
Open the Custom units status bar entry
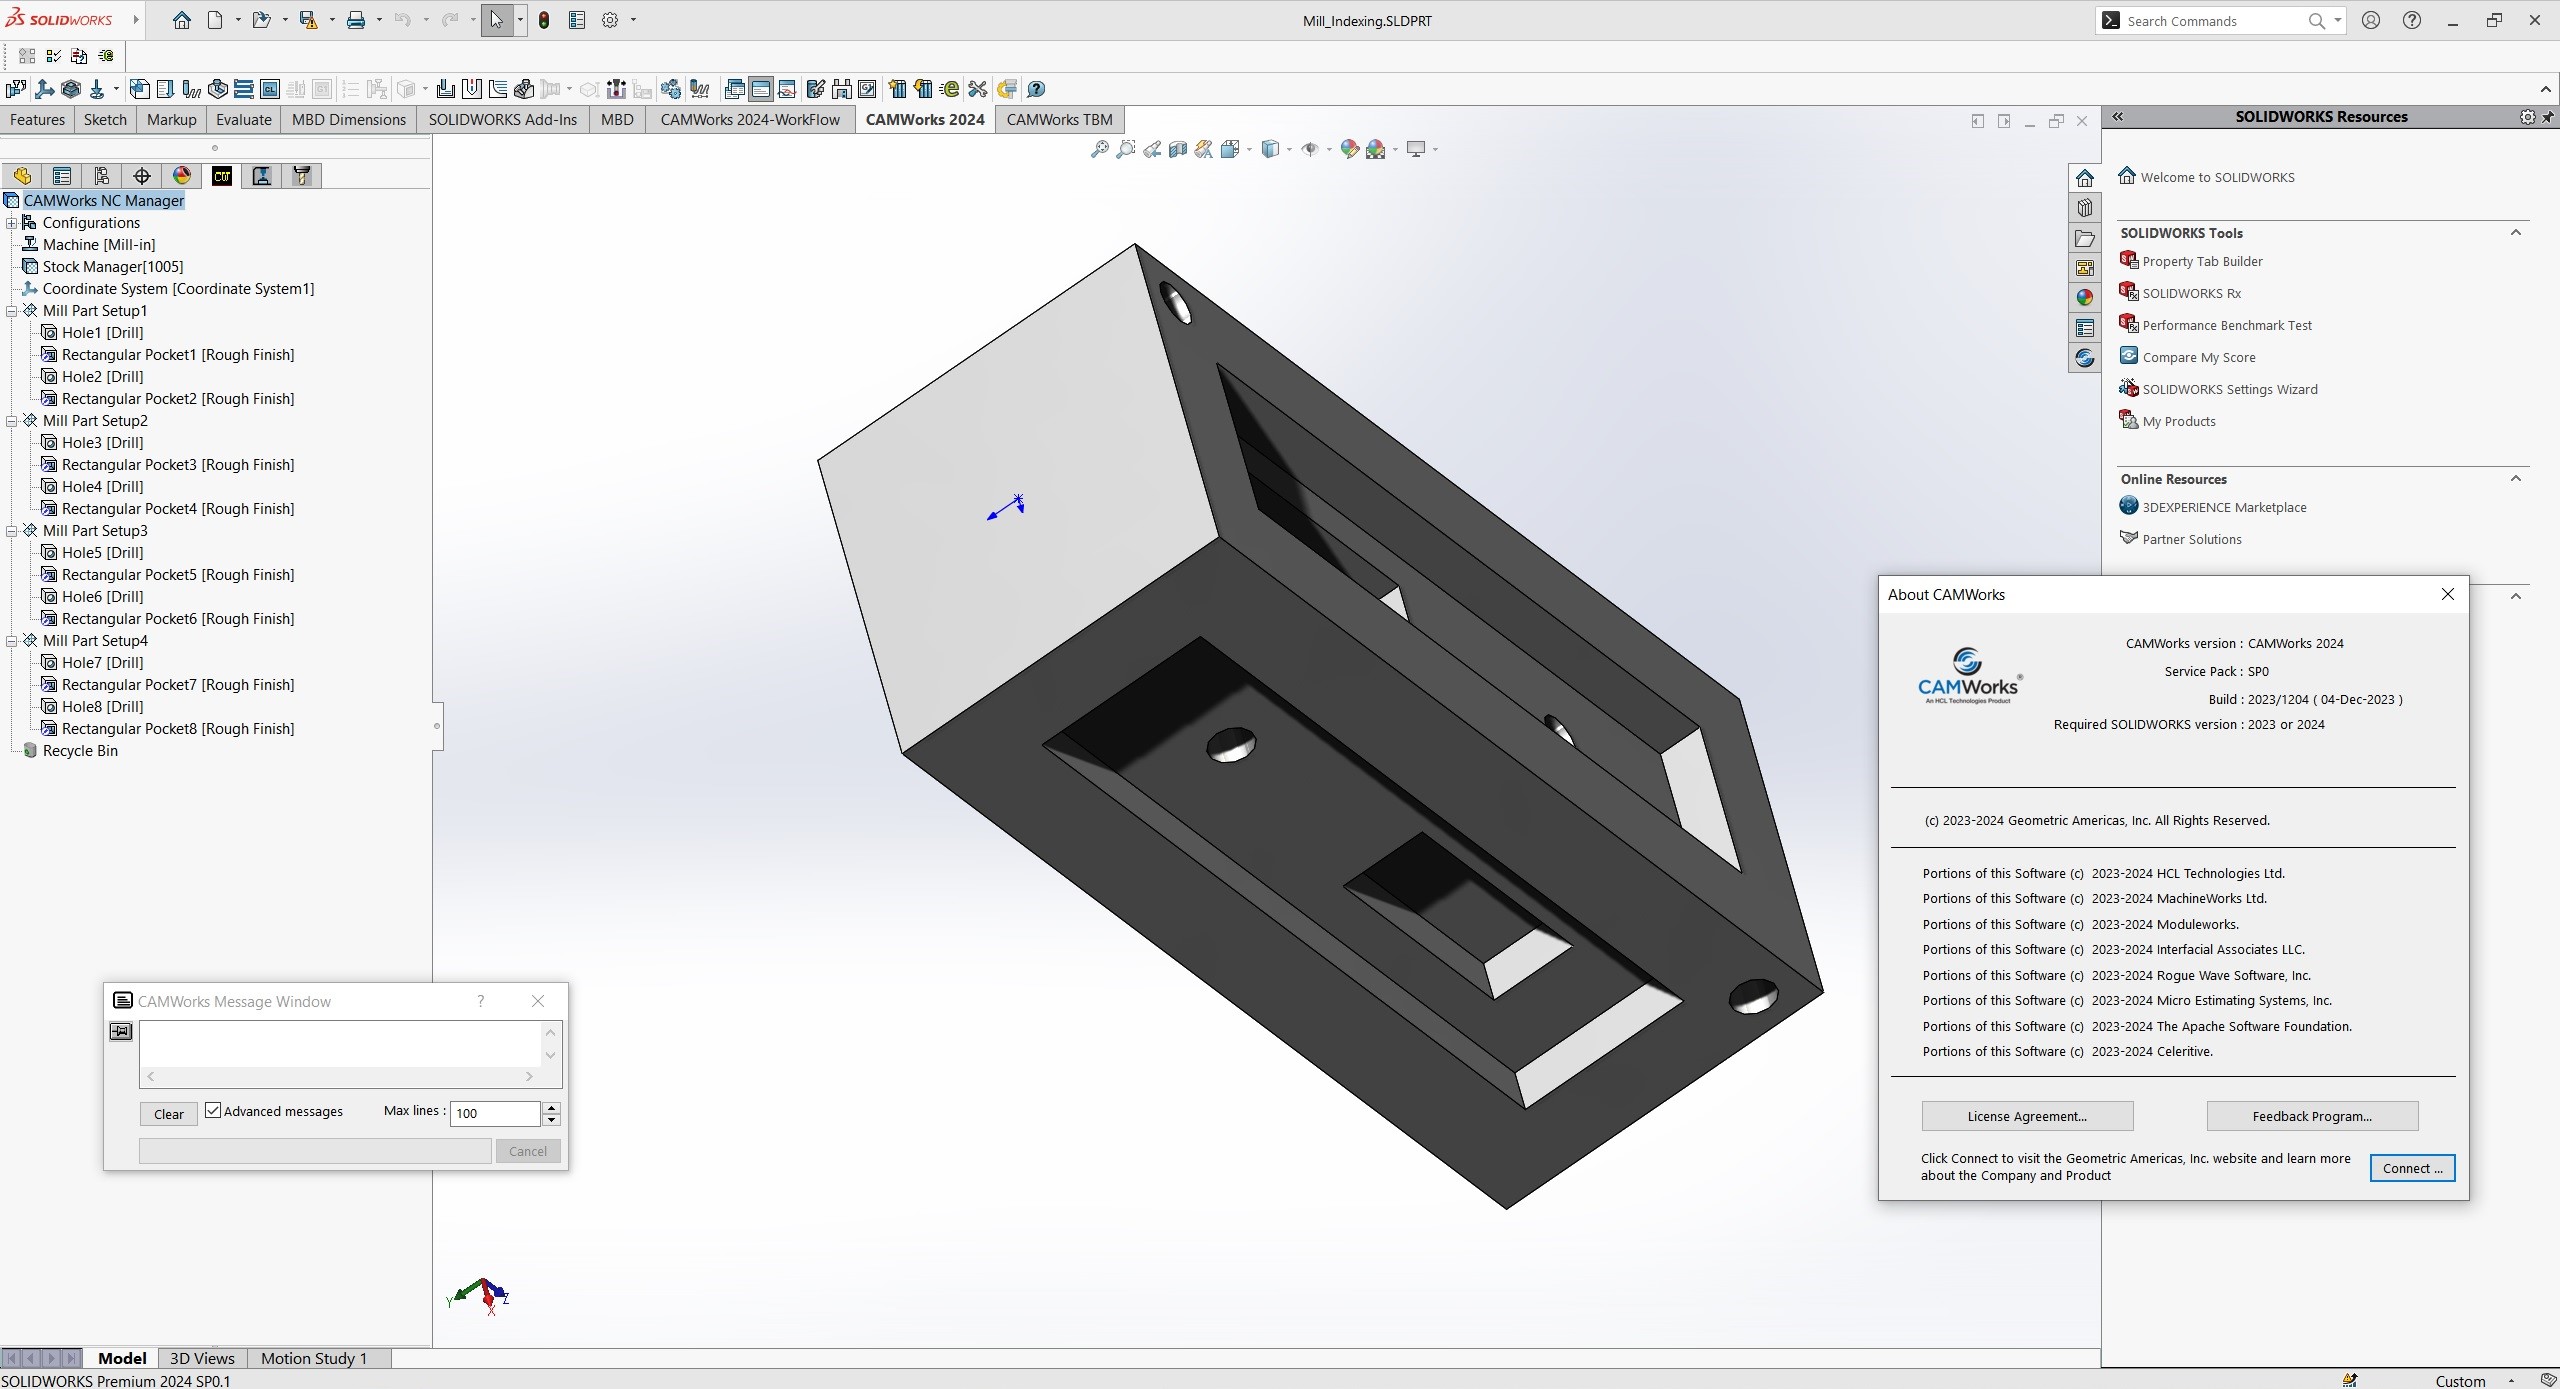2460,1381
